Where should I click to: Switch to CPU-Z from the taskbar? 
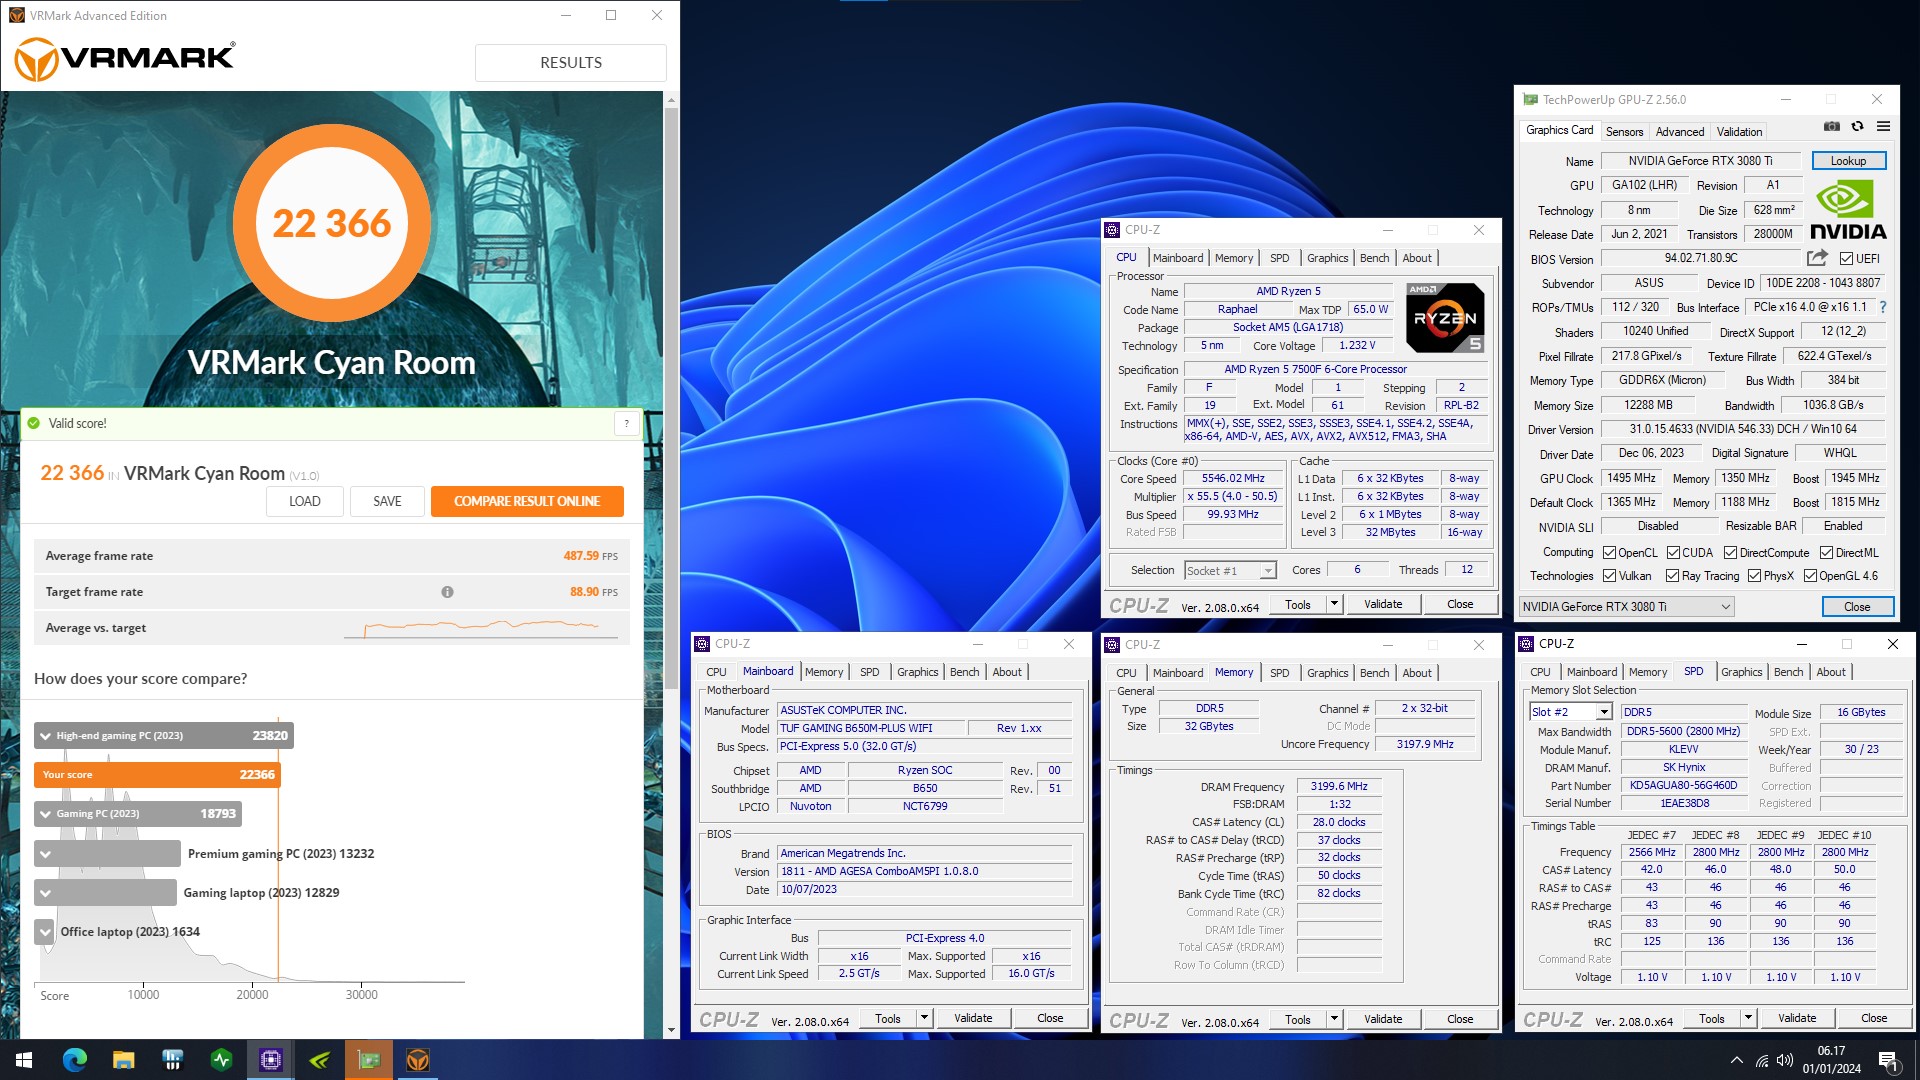click(271, 1060)
